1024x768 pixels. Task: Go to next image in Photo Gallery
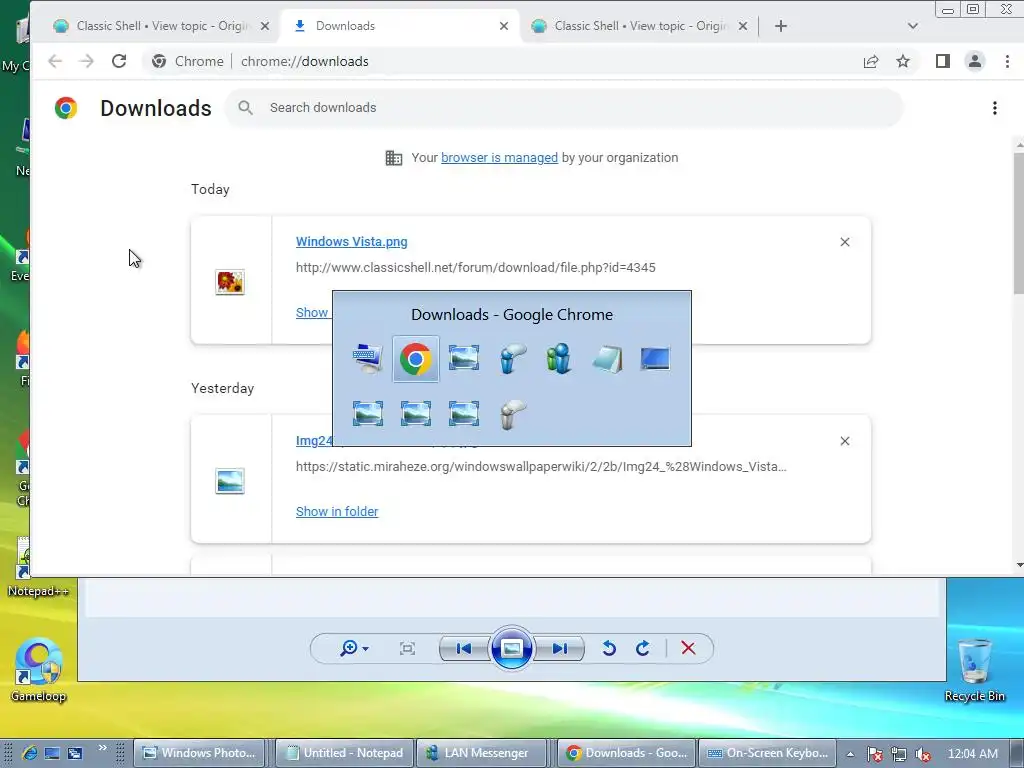coord(559,648)
